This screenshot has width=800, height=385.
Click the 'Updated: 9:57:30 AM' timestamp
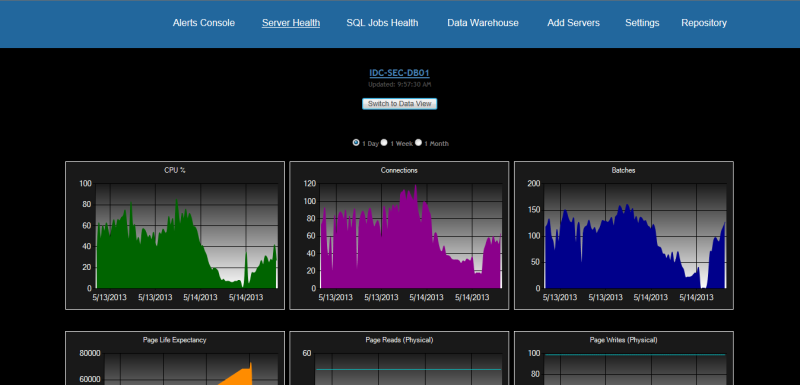click(x=399, y=85)
